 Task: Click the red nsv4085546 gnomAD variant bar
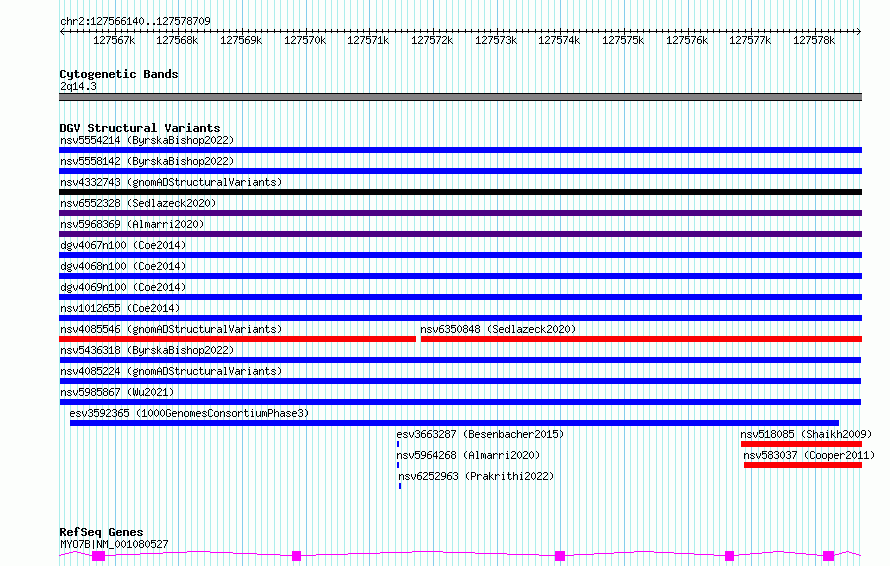pos(237,339)
